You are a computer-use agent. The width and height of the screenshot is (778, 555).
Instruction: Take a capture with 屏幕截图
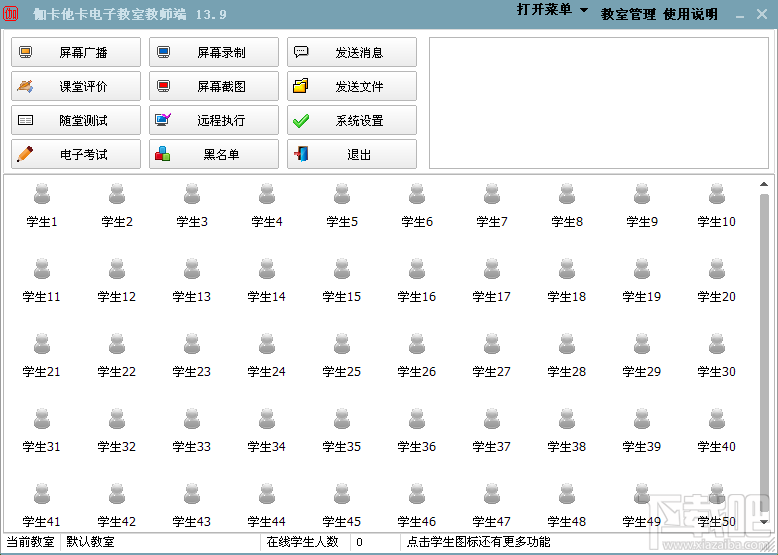click(x=214, y=86)
